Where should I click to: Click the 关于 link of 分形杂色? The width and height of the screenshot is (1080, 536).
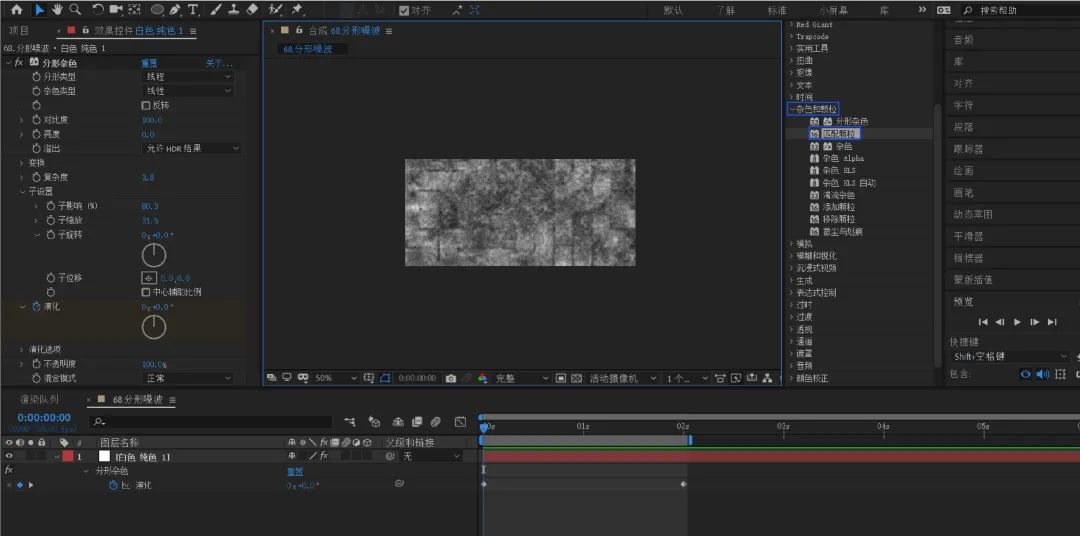[x=219, y=63]
